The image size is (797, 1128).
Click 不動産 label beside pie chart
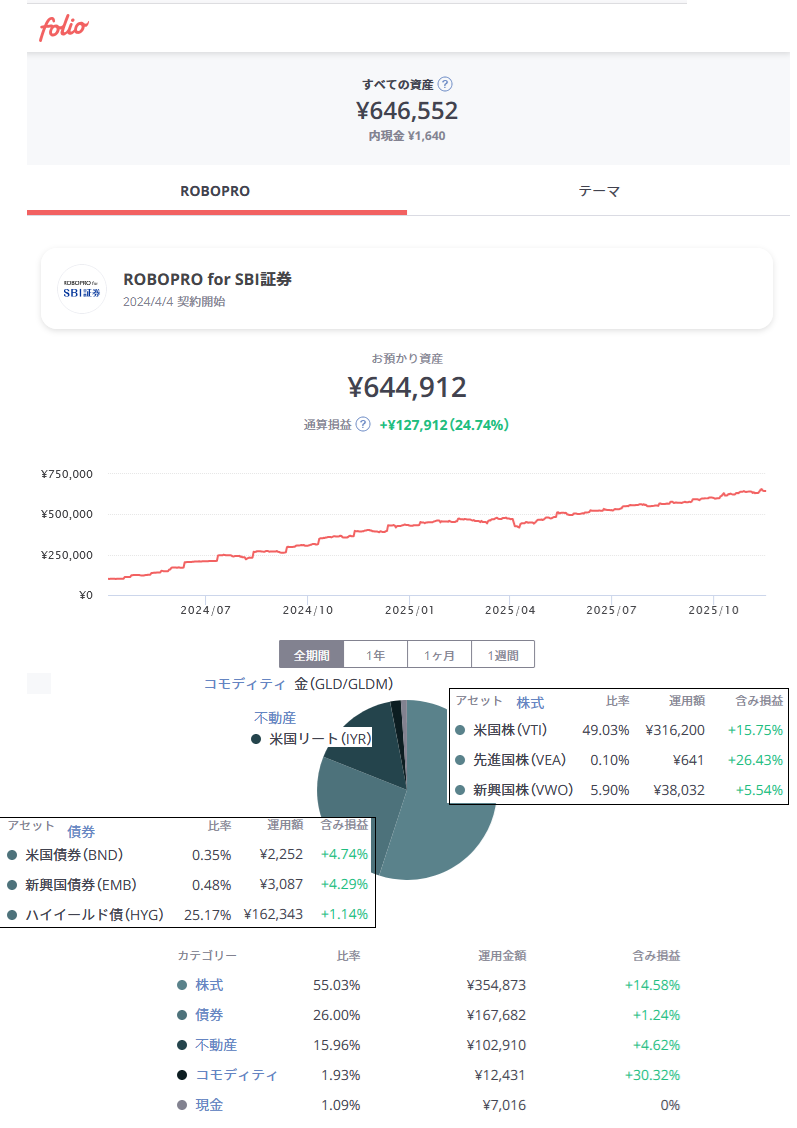pos(275,718)
